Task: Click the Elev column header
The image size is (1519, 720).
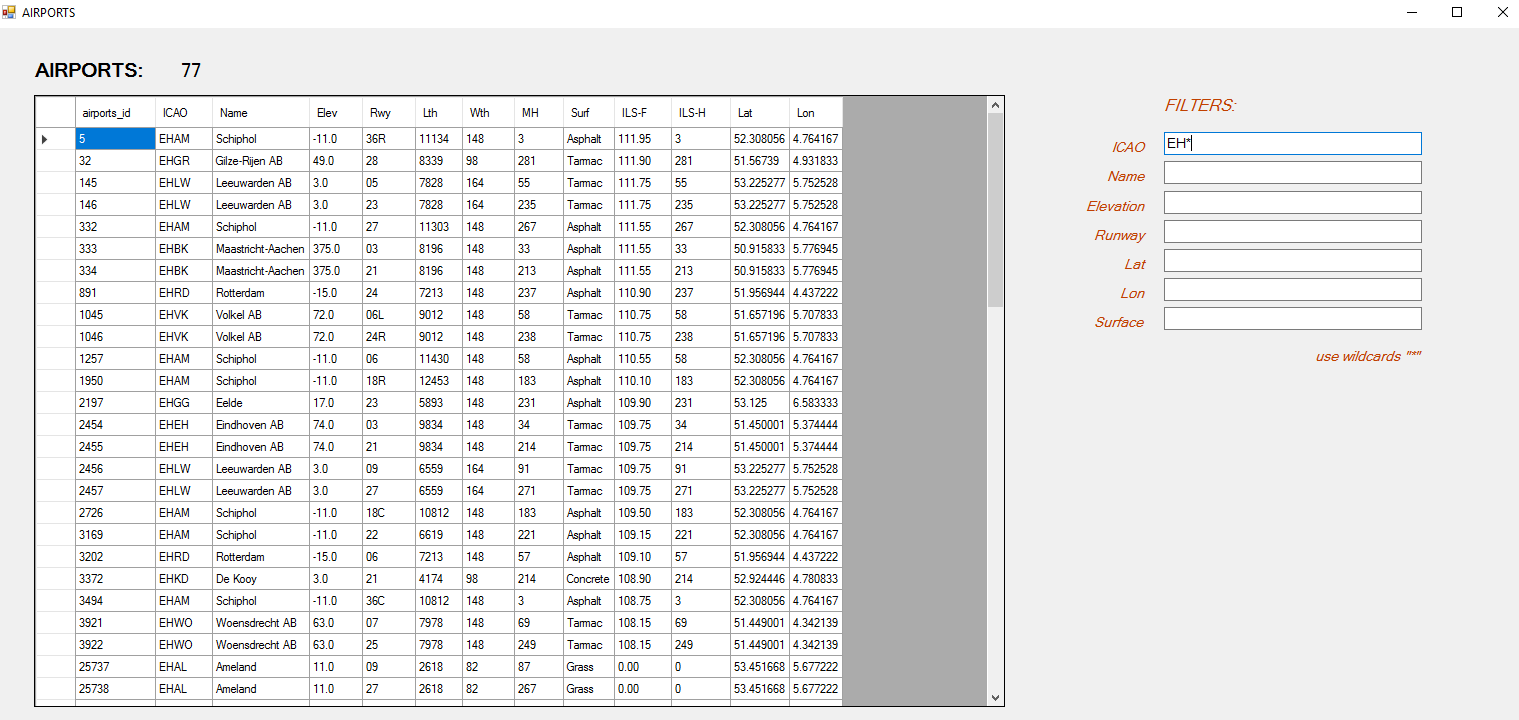Action: [x=336, y=112]
